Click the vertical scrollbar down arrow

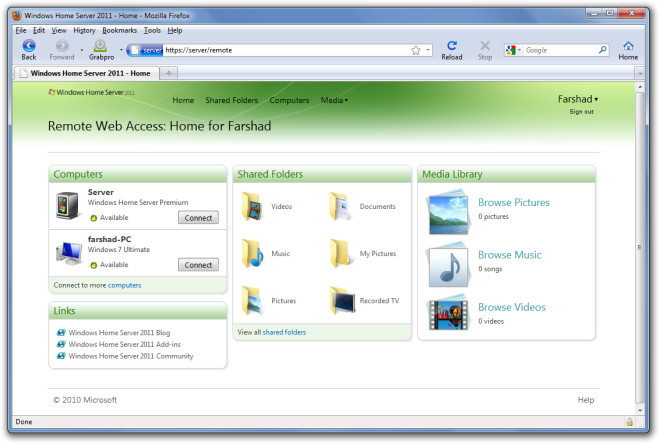(x=640, y=410)
